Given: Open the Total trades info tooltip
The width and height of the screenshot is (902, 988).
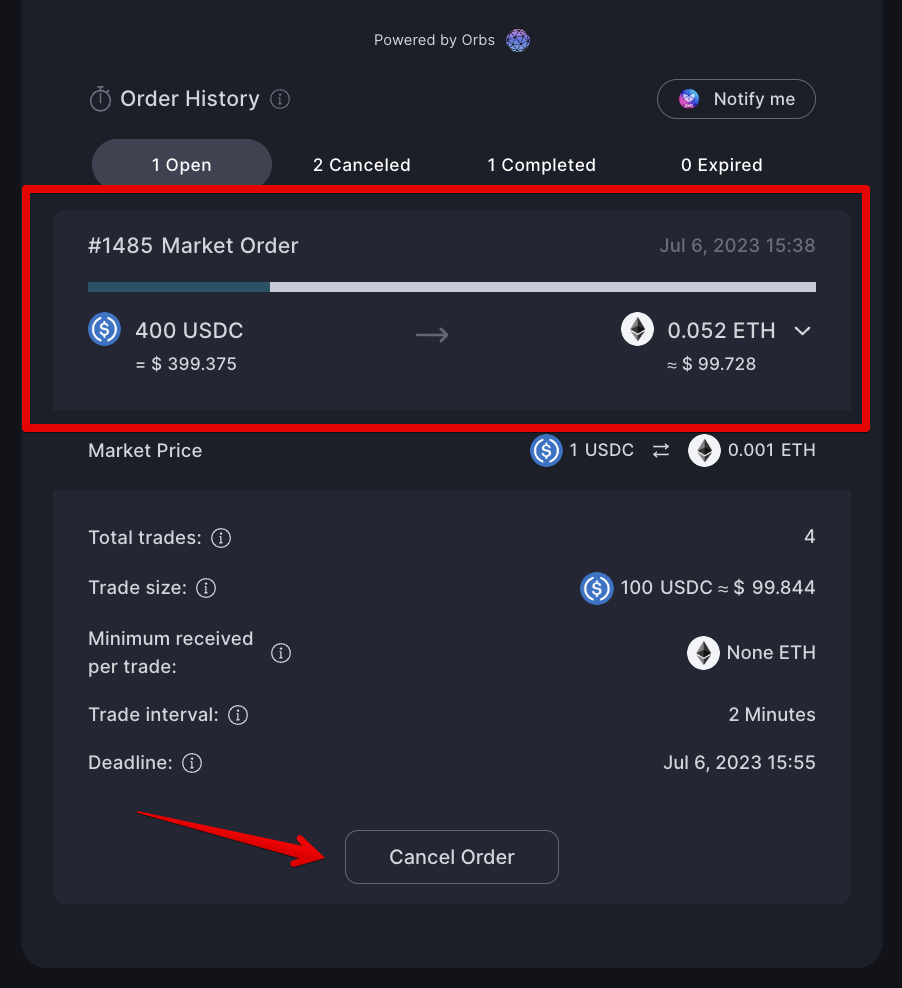Looking at the screenshot, I should tap(220, 538).
